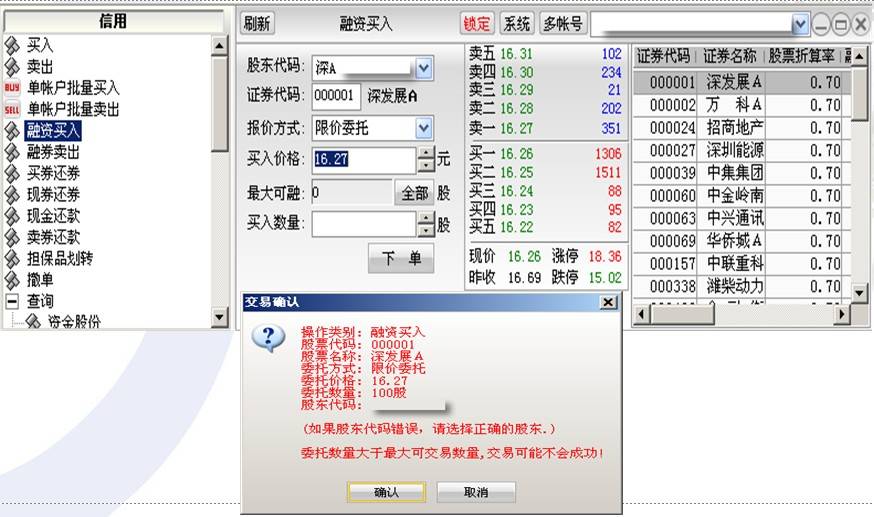
Task: Click the icon beside 现金还款
Action: pyautogui.click(x=12, y=216)
